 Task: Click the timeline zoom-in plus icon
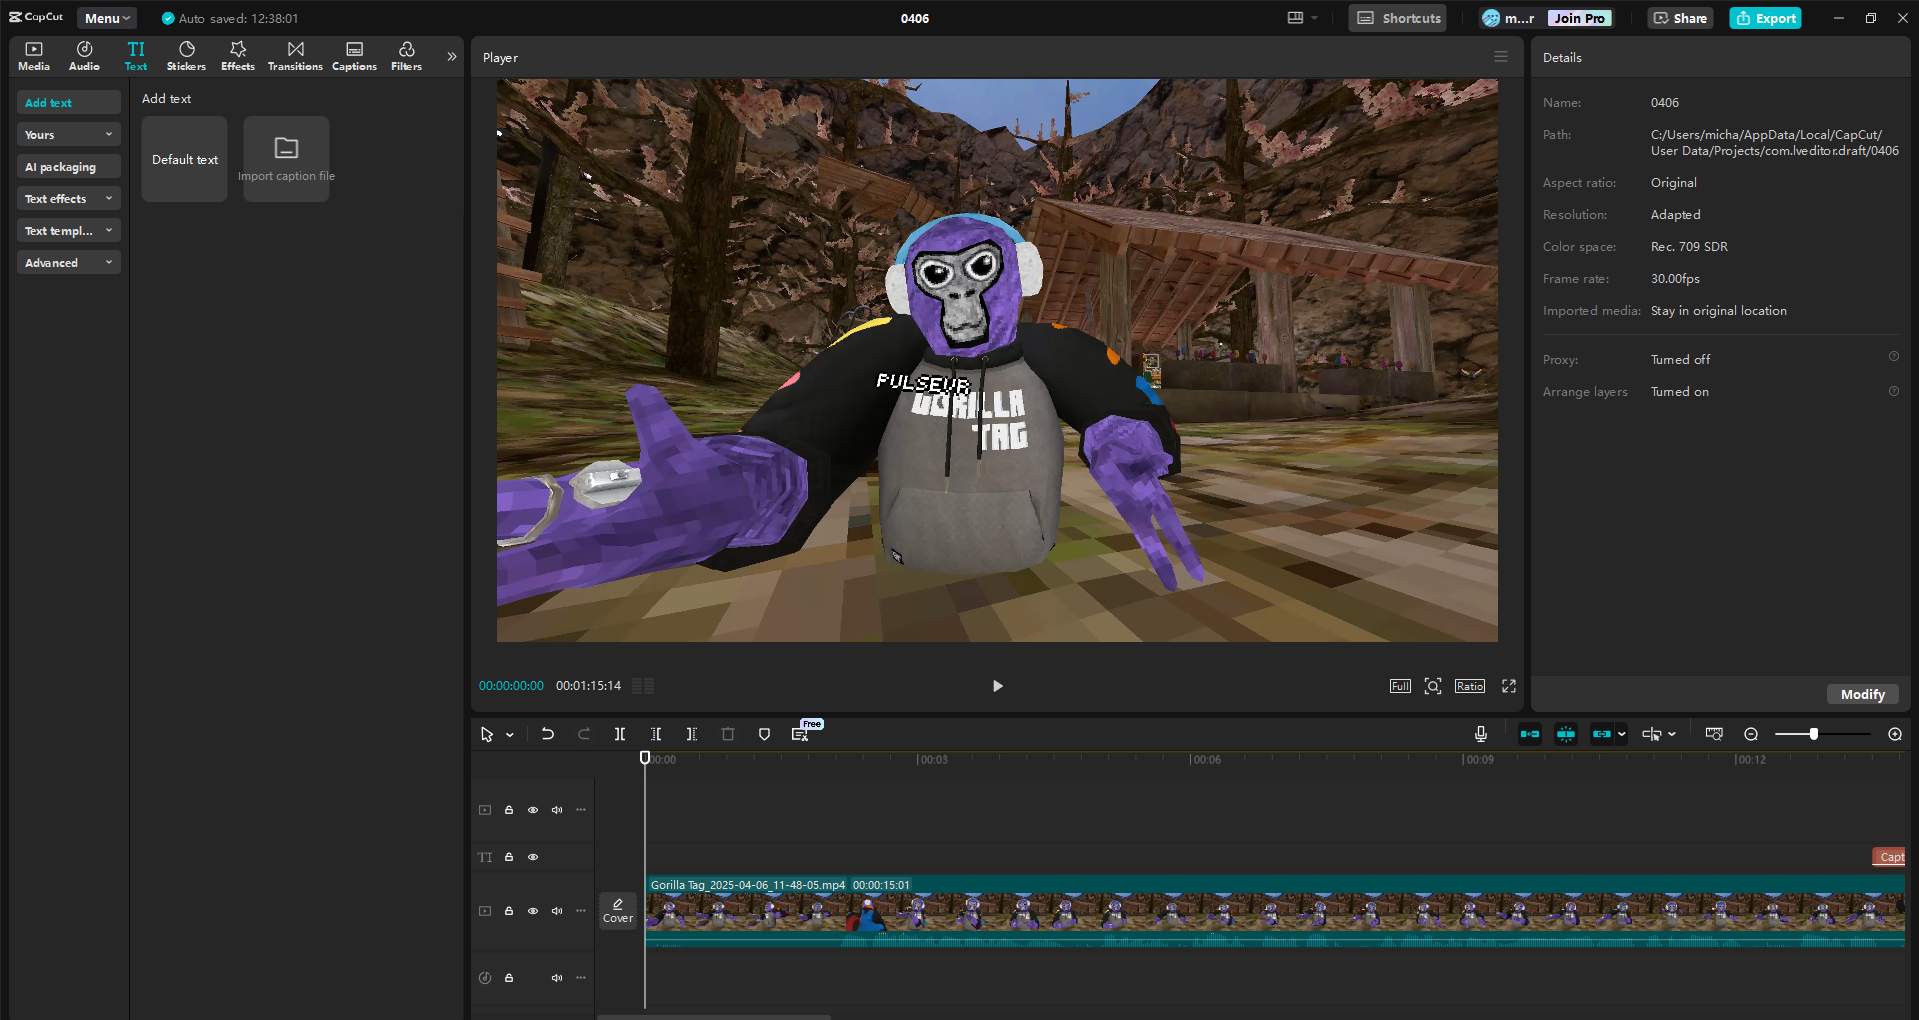tap(1895, 734)
